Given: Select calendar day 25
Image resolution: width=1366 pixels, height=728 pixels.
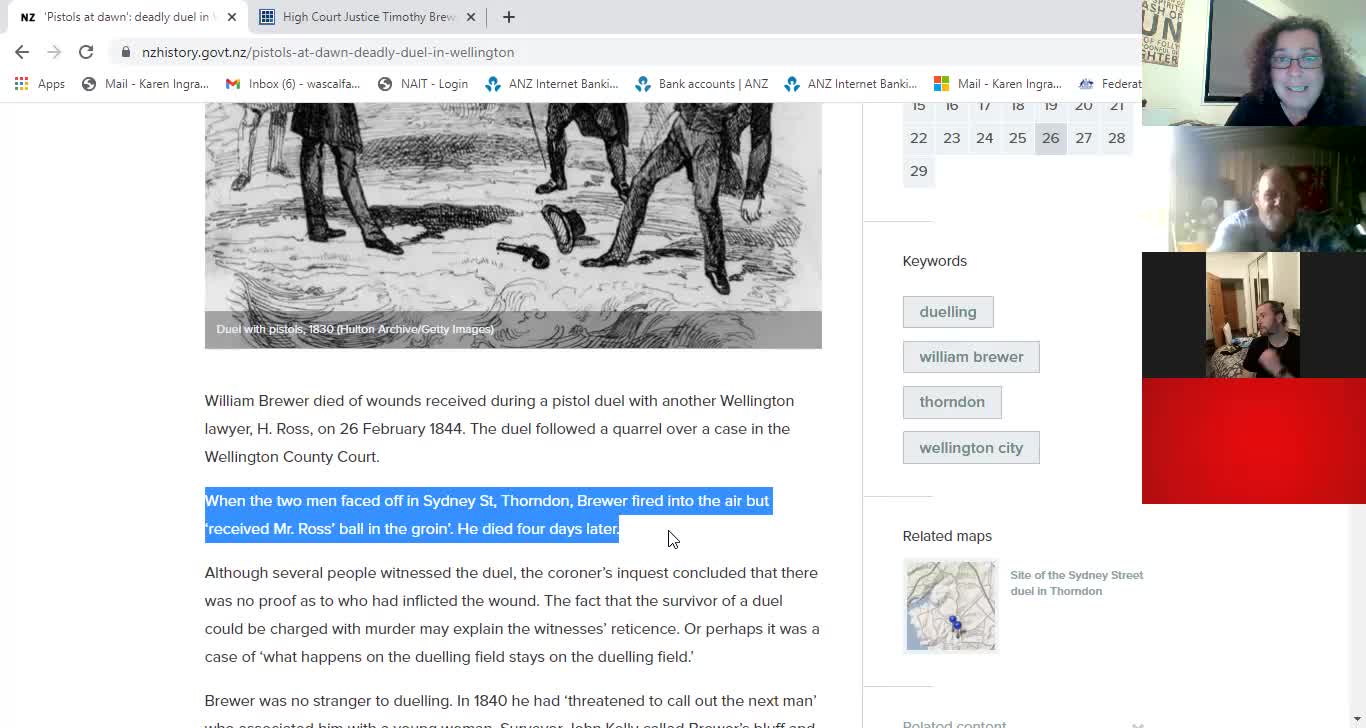Looking at the screenshot, I should pos(1017,138).
